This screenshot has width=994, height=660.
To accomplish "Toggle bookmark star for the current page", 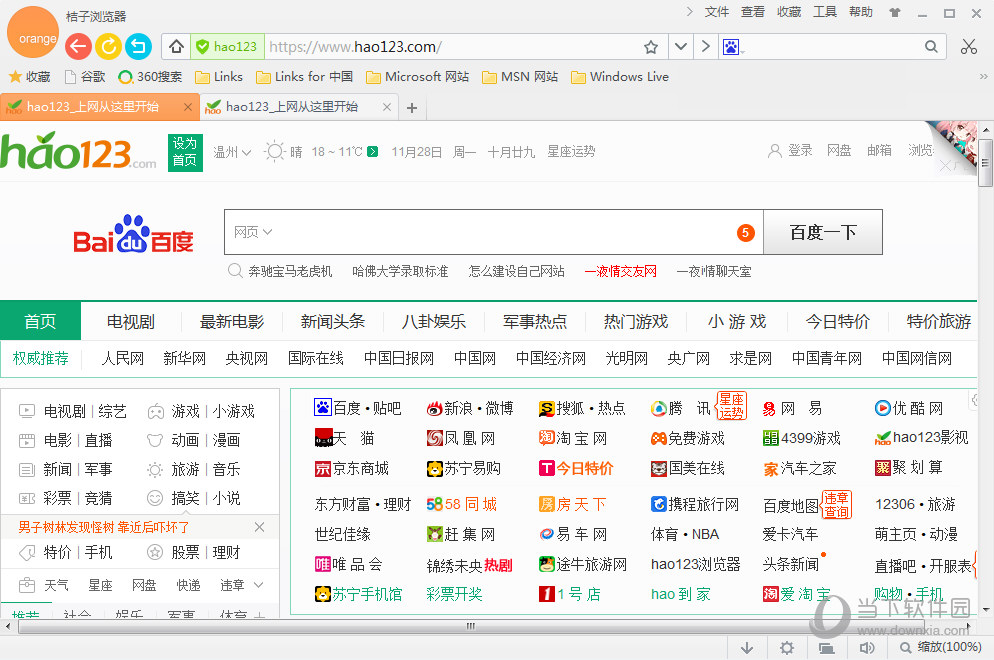I will pos(651,46).
